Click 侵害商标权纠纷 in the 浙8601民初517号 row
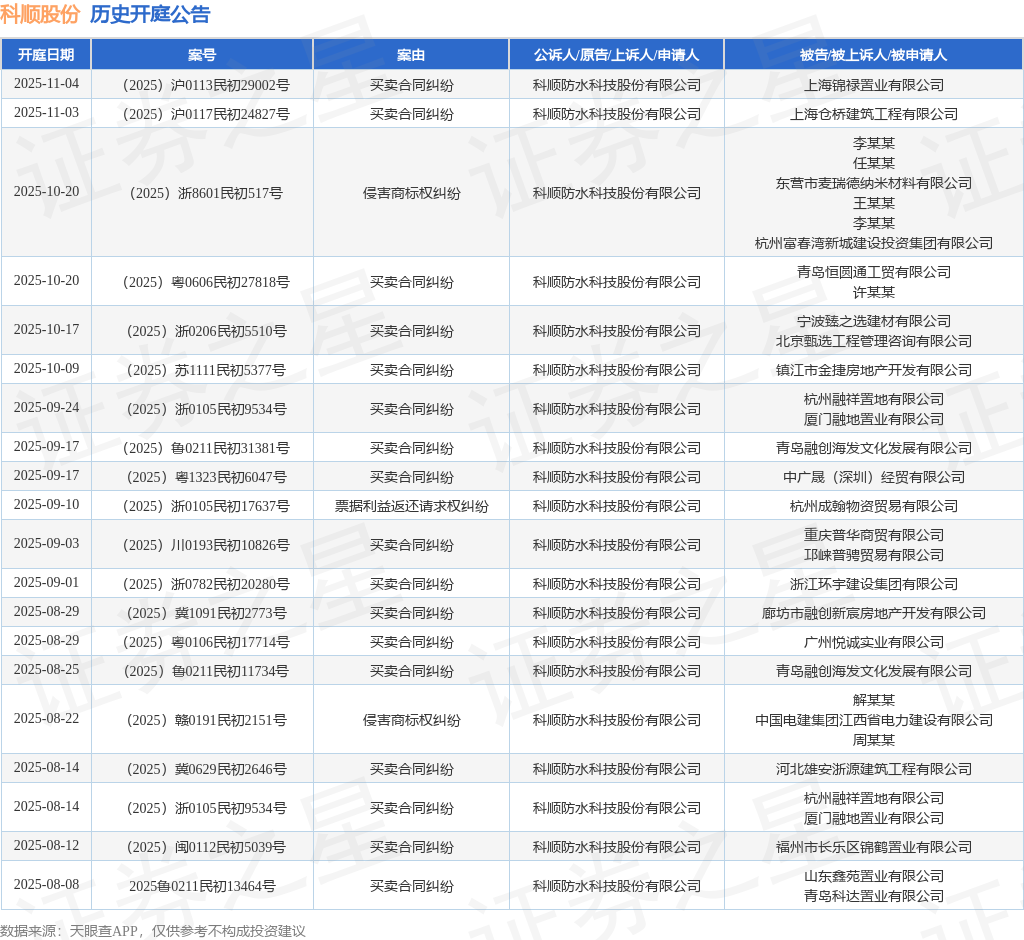 coord(411,193)
